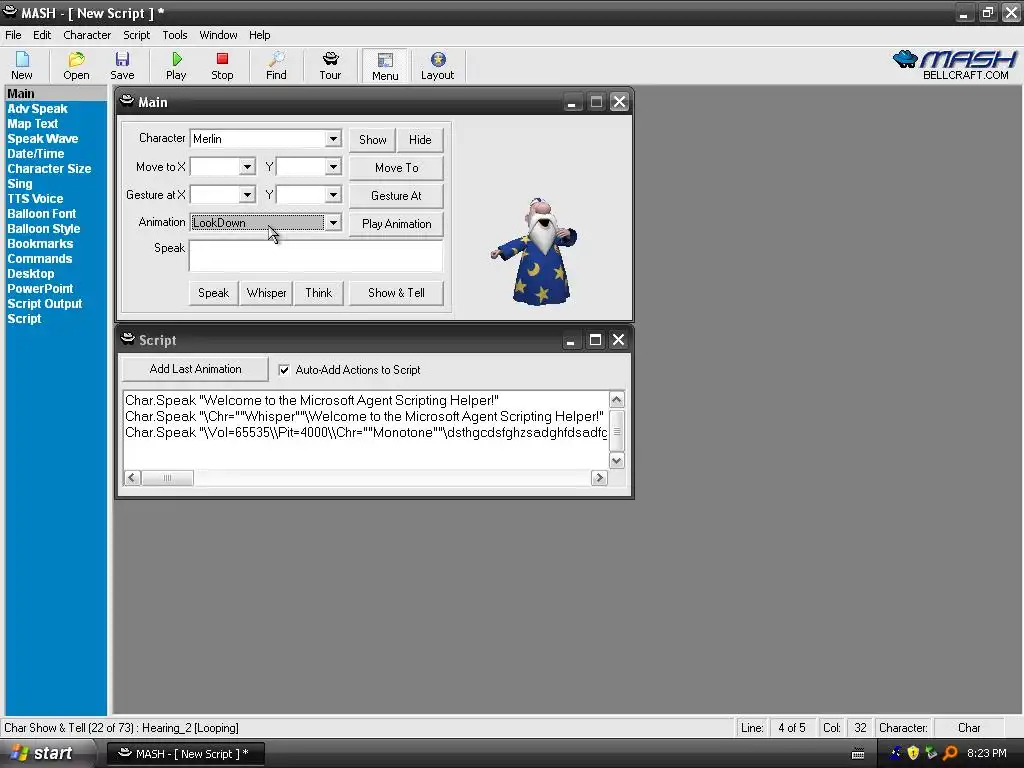This screenshot has height=768, width=1024.
Task: Select Map Text in the sidebar
Action: [33, 123]
